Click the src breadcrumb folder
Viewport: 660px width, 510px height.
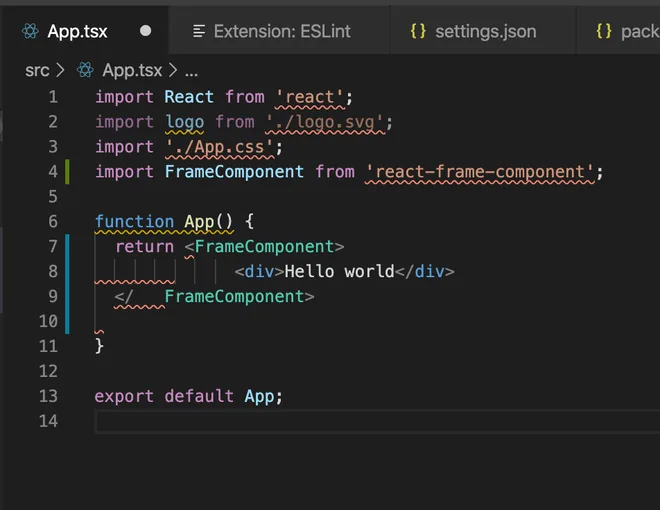37,70
